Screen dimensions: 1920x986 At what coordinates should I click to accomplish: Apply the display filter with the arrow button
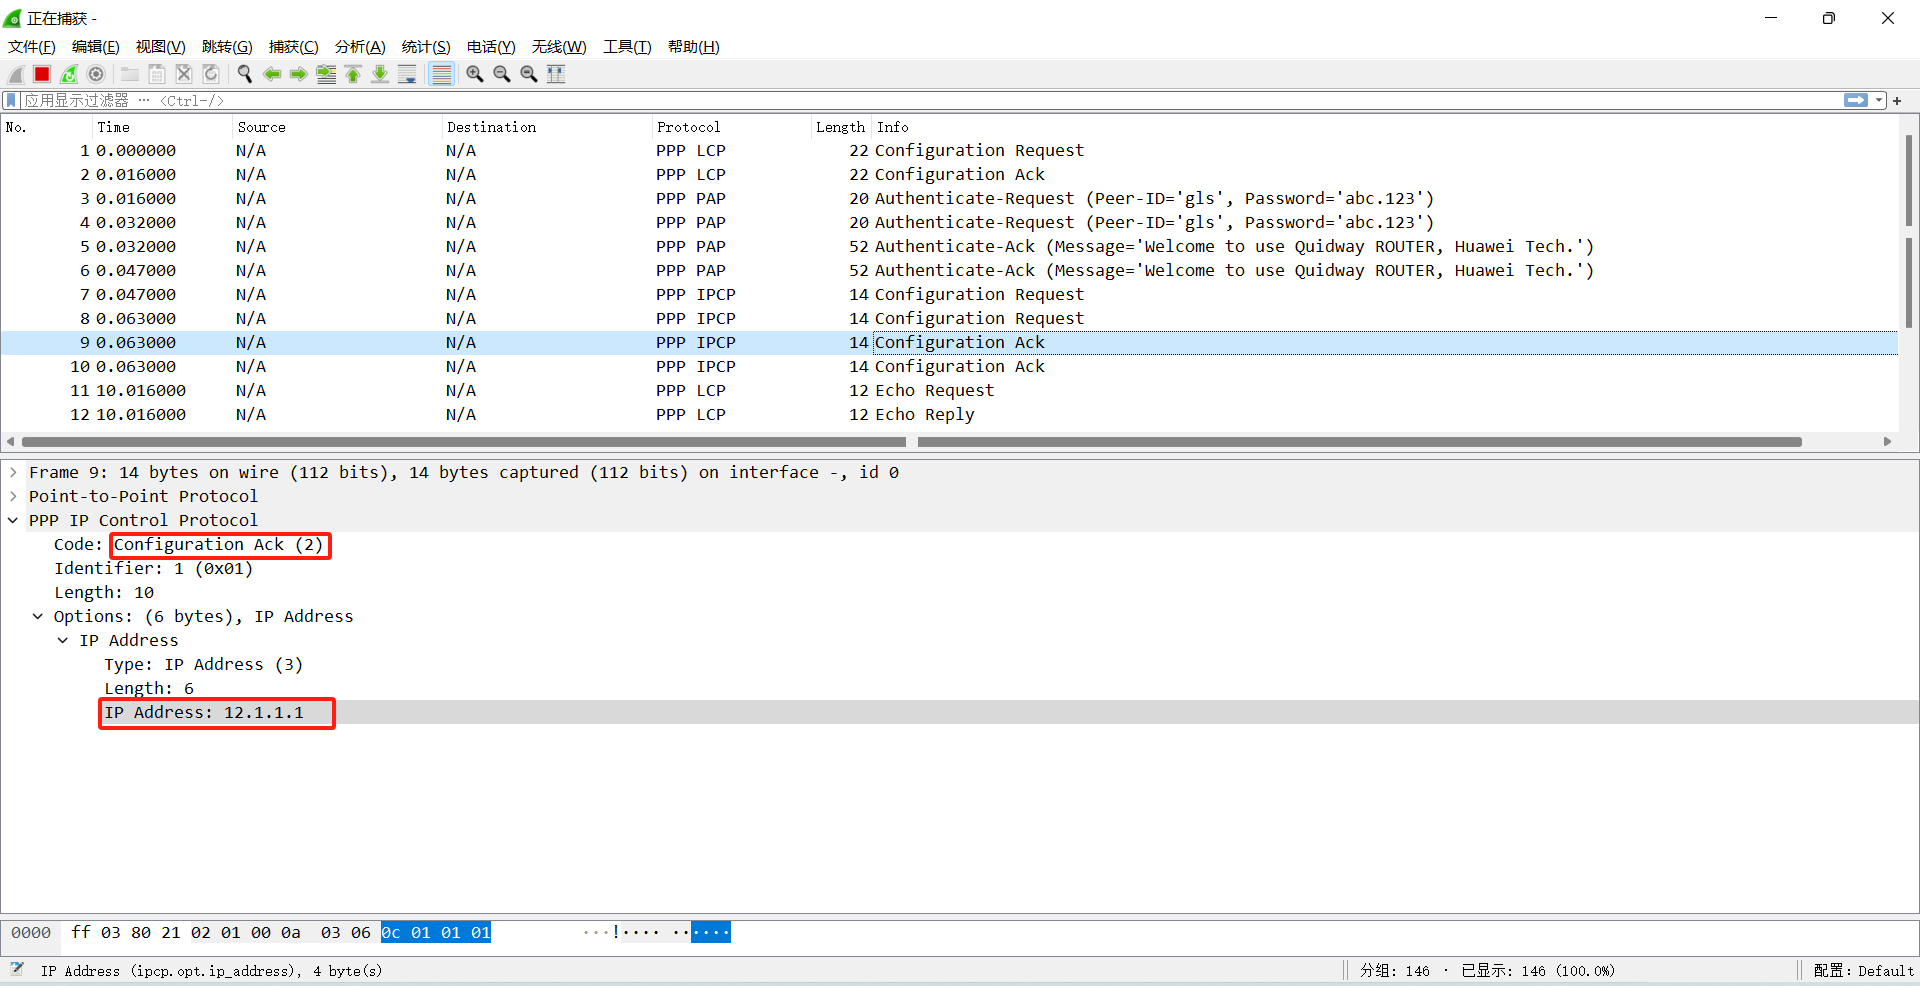click(x=1856, y=100)
